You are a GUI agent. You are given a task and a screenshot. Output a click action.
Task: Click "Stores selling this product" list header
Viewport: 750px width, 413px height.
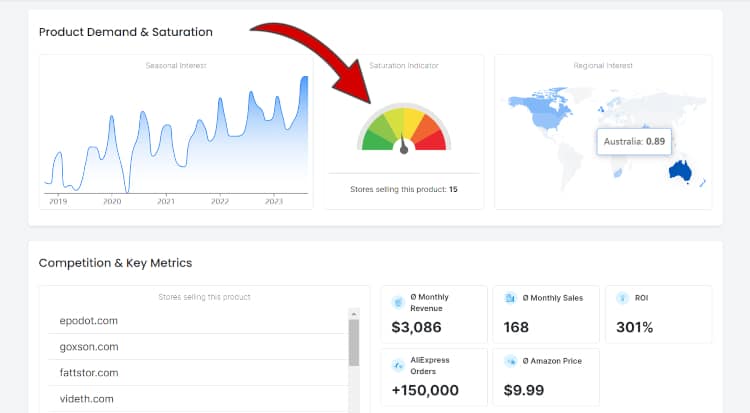point(204,297)
